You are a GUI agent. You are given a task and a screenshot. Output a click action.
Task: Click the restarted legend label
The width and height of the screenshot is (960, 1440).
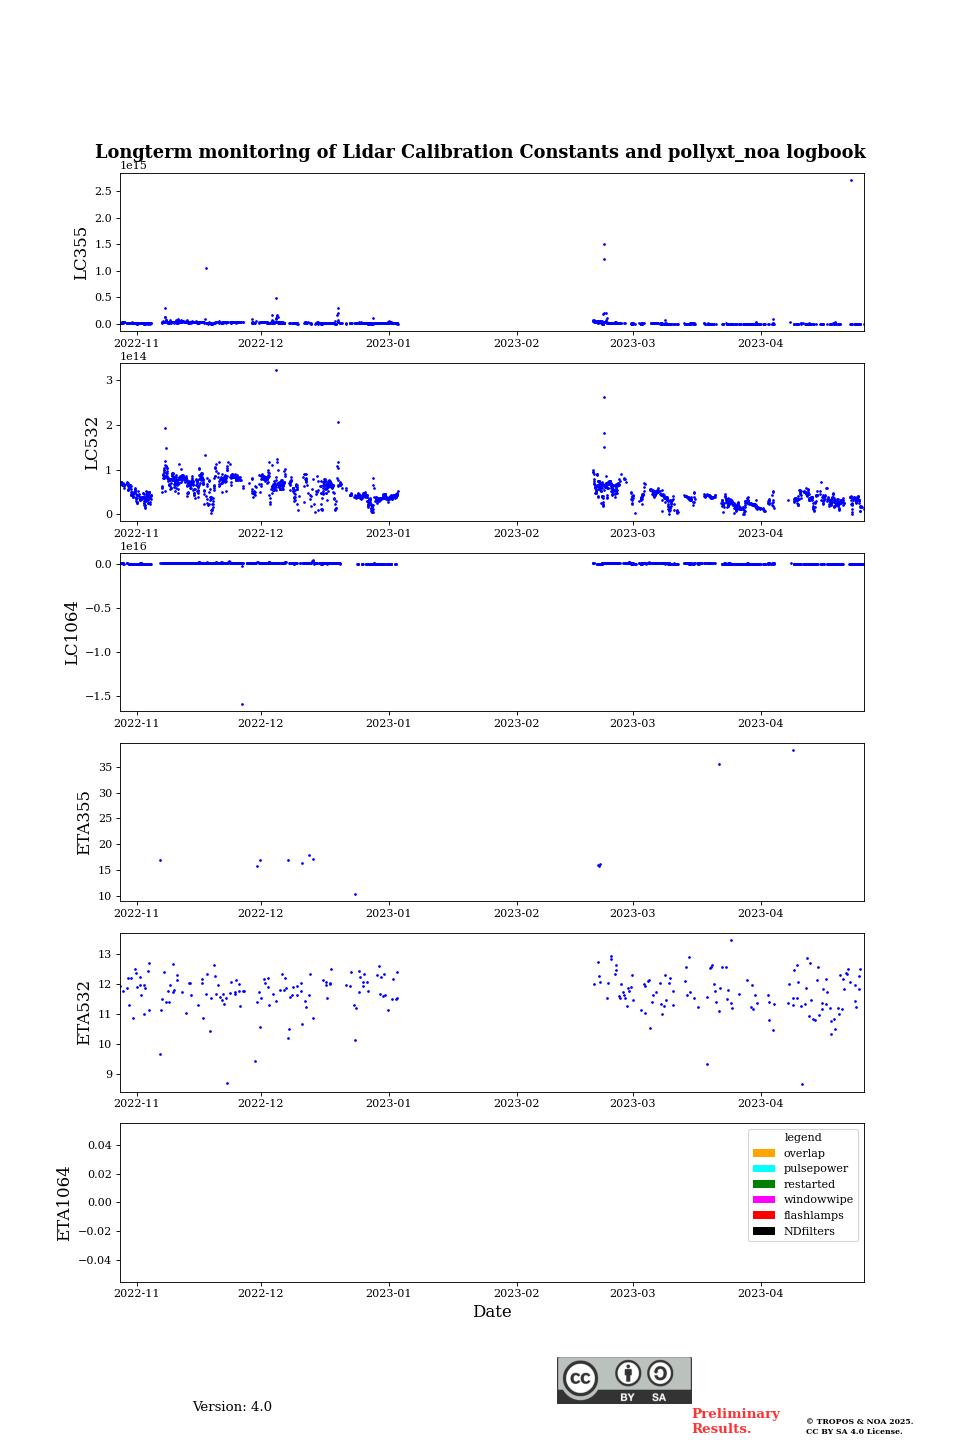(809, 1184)
